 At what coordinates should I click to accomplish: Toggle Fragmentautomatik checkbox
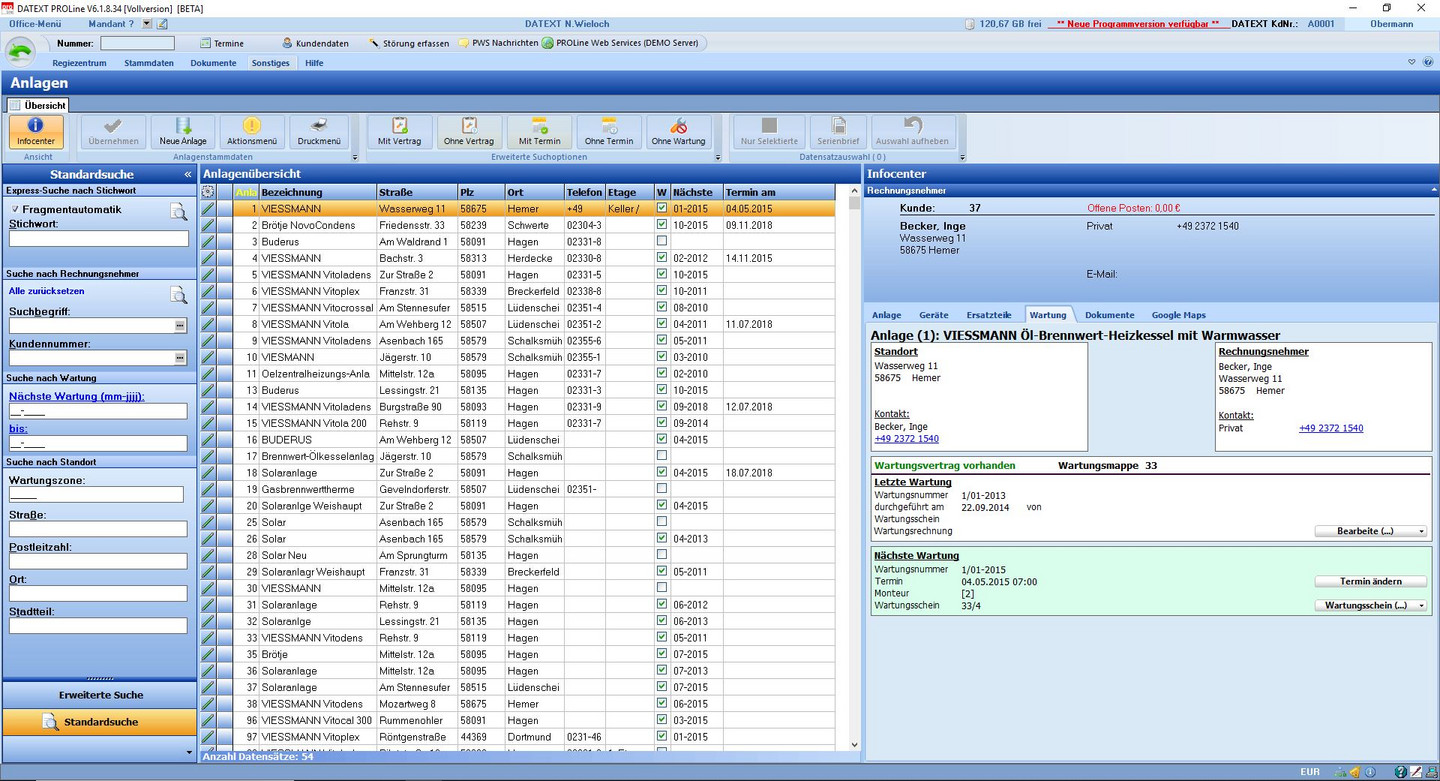14,210
